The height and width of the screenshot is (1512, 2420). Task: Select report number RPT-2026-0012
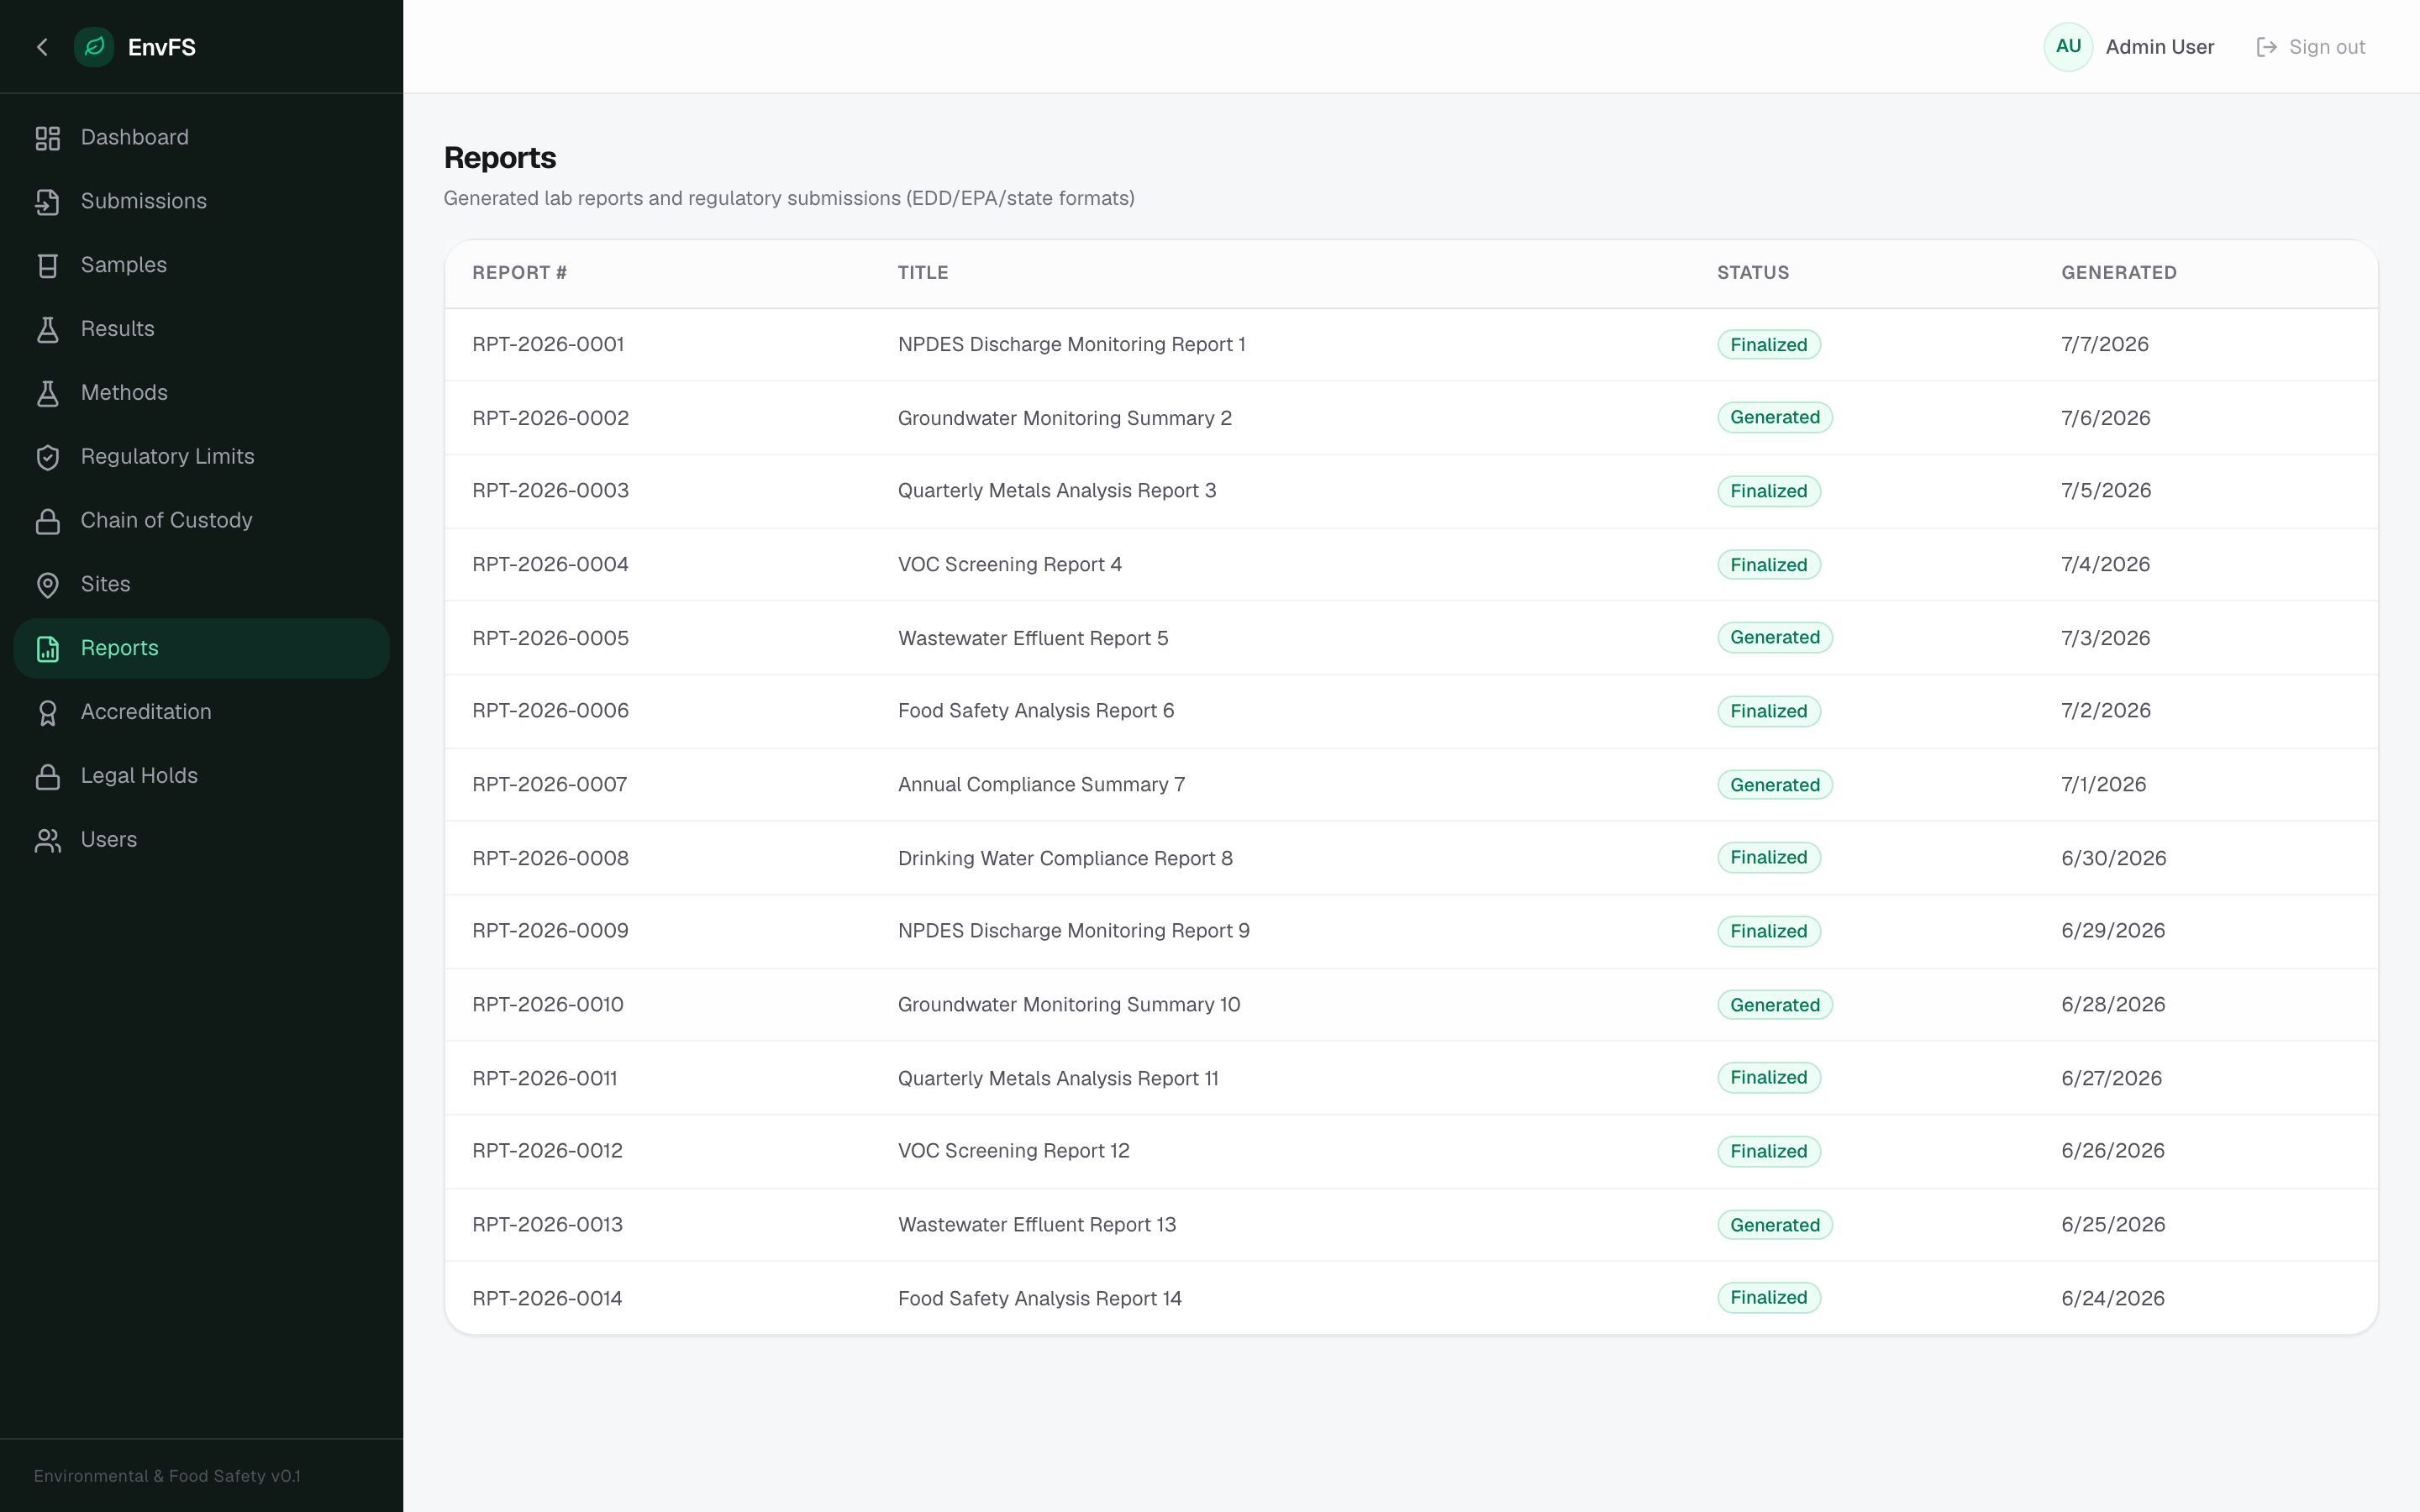point(547,1151)
